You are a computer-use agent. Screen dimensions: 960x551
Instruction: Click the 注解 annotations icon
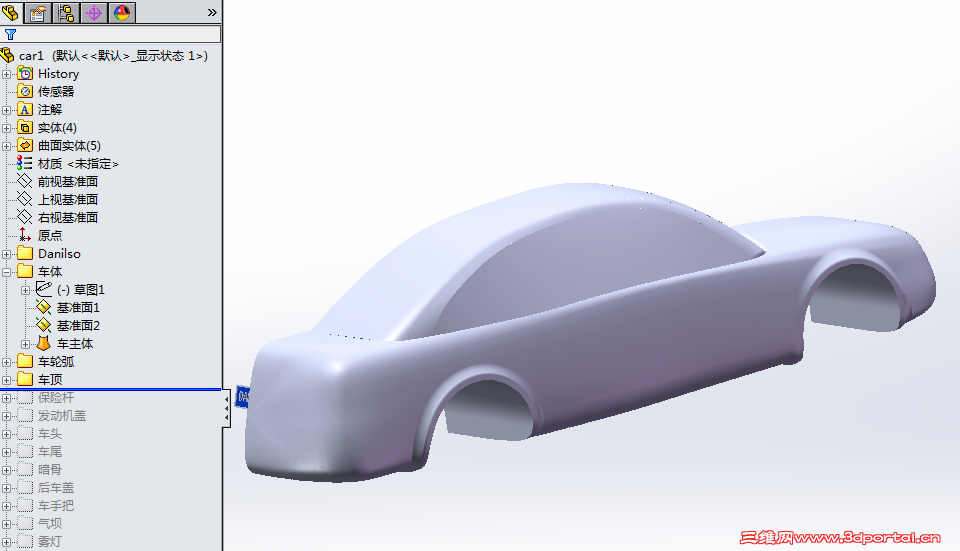pos(25,110)
